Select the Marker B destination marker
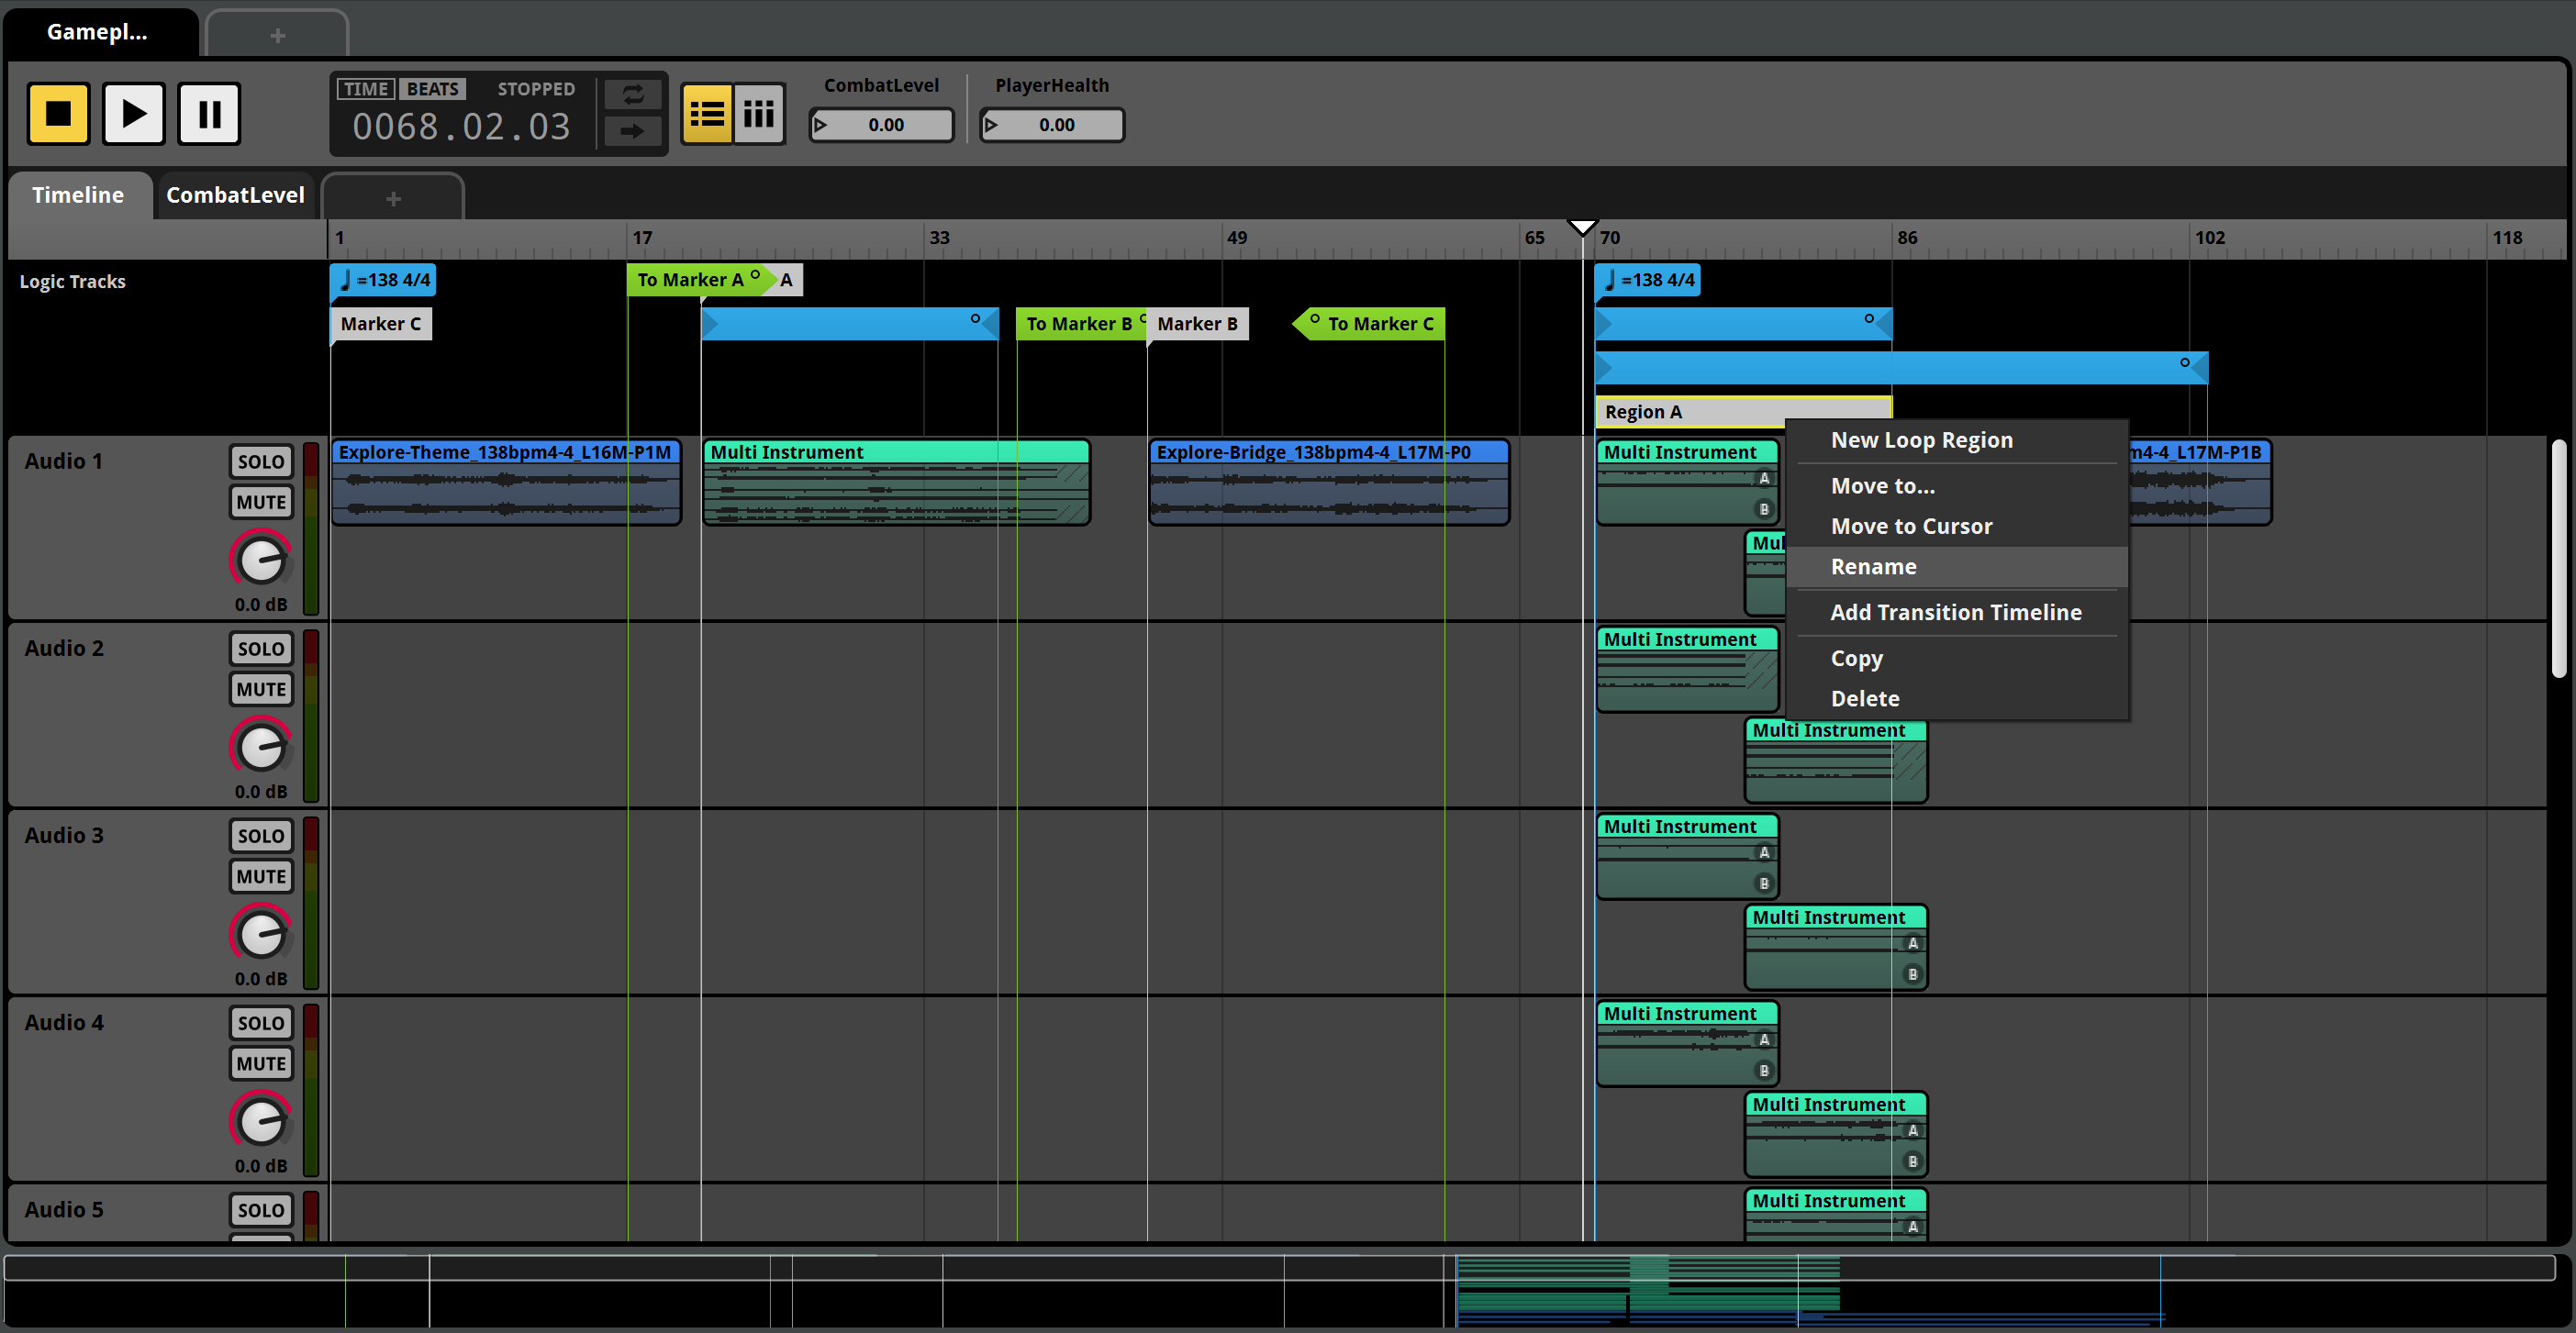This screenshot has width=2576, height=1333. click(x=1198, y=324)
